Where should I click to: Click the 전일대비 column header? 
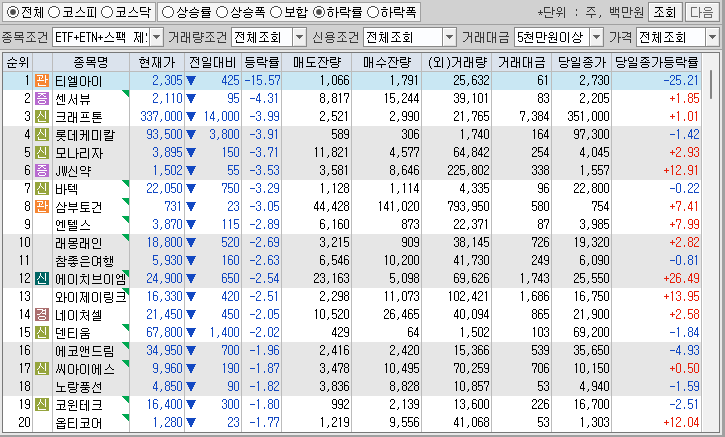(x=213, y=62)
